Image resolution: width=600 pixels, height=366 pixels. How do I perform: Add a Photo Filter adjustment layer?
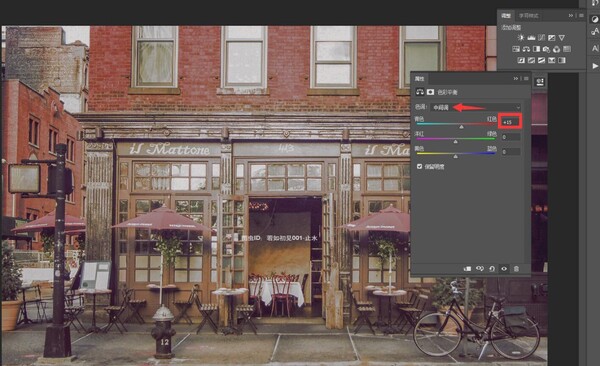[546, 49]
